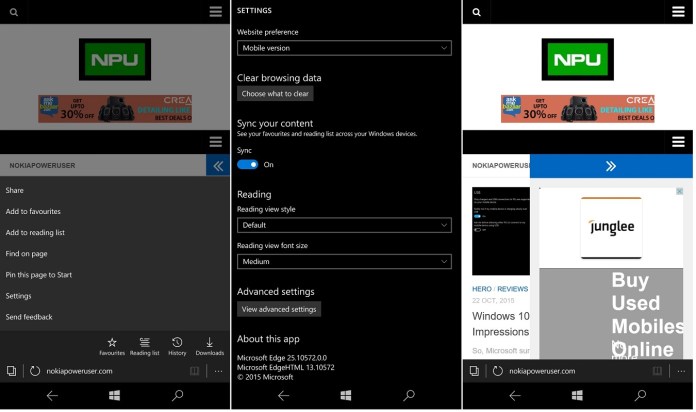Open Website preference Mobile version dropdown

(x=344, y=48)
